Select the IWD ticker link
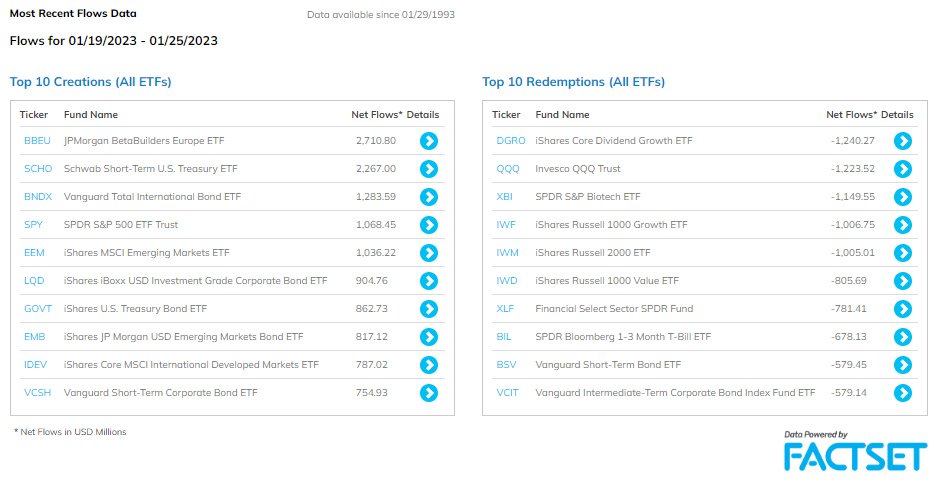Image resolution: width=938 pixels, height=481 pixels. [507, 281]
